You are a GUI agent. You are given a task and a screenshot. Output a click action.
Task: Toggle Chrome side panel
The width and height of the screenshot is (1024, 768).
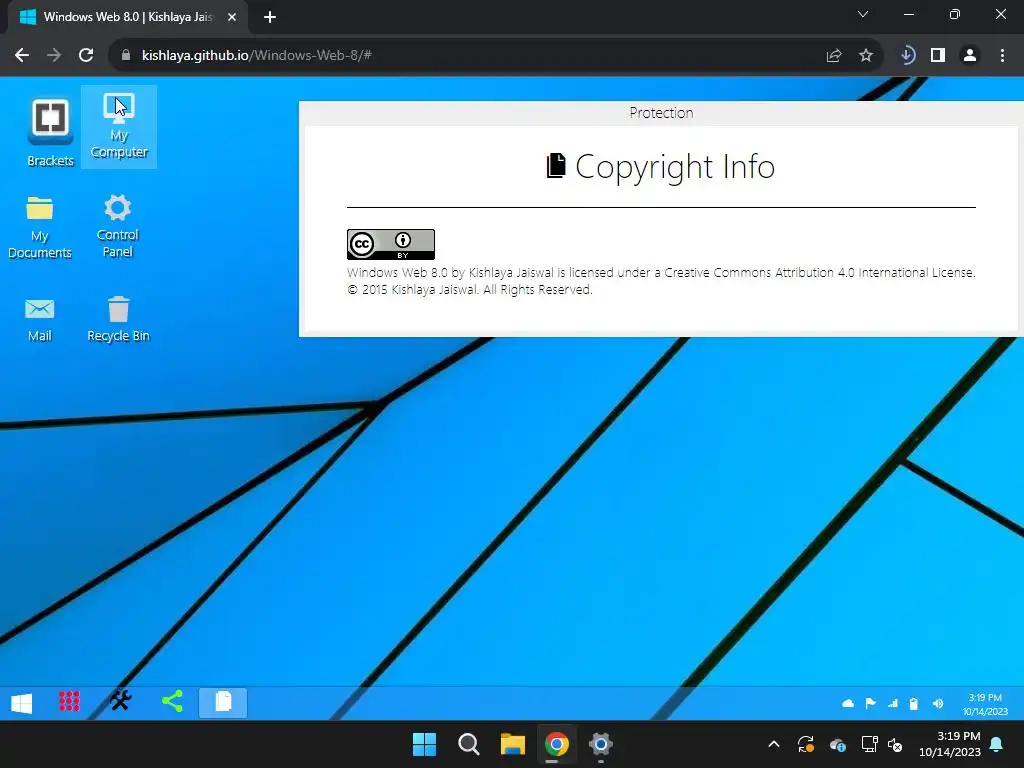938,56
